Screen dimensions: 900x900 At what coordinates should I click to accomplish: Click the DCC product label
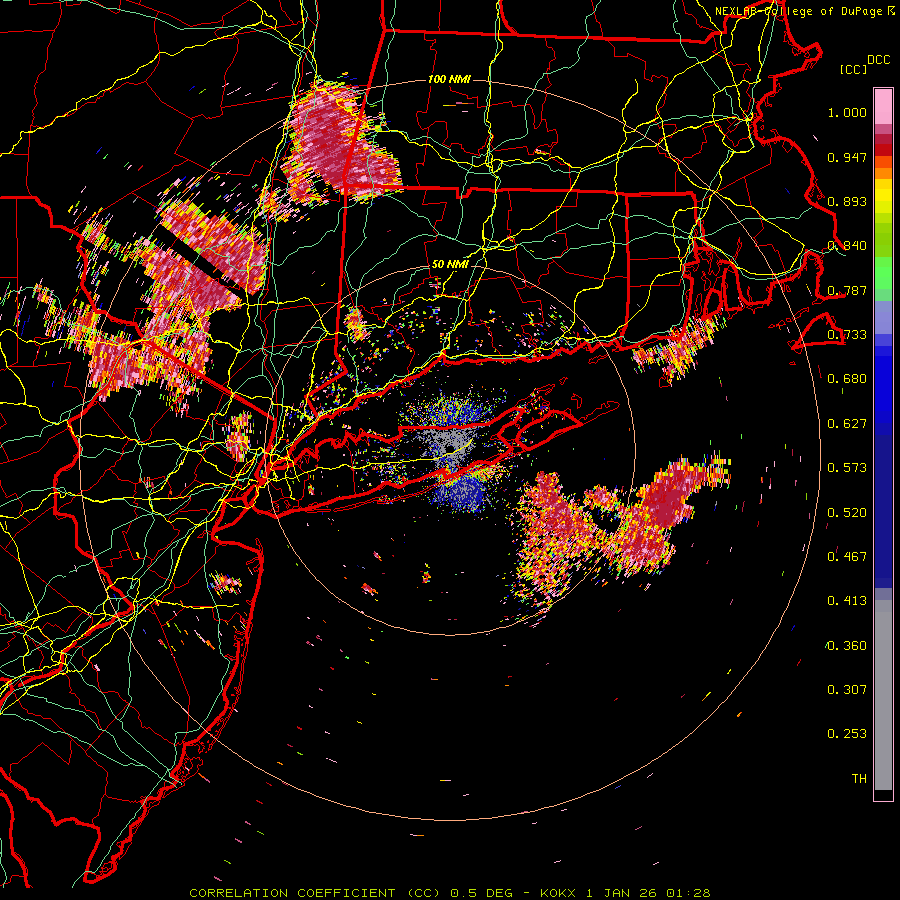click(878, 59)
